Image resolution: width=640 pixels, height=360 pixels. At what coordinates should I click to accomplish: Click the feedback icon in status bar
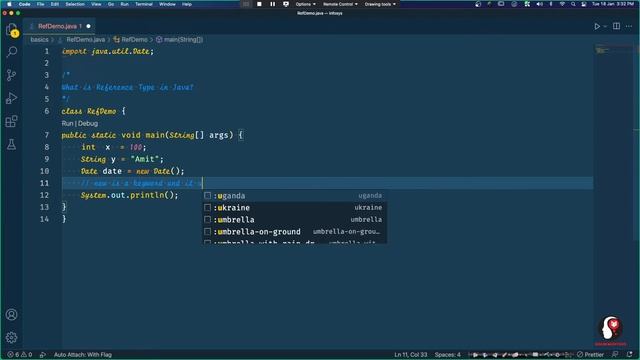click(615, 354)
